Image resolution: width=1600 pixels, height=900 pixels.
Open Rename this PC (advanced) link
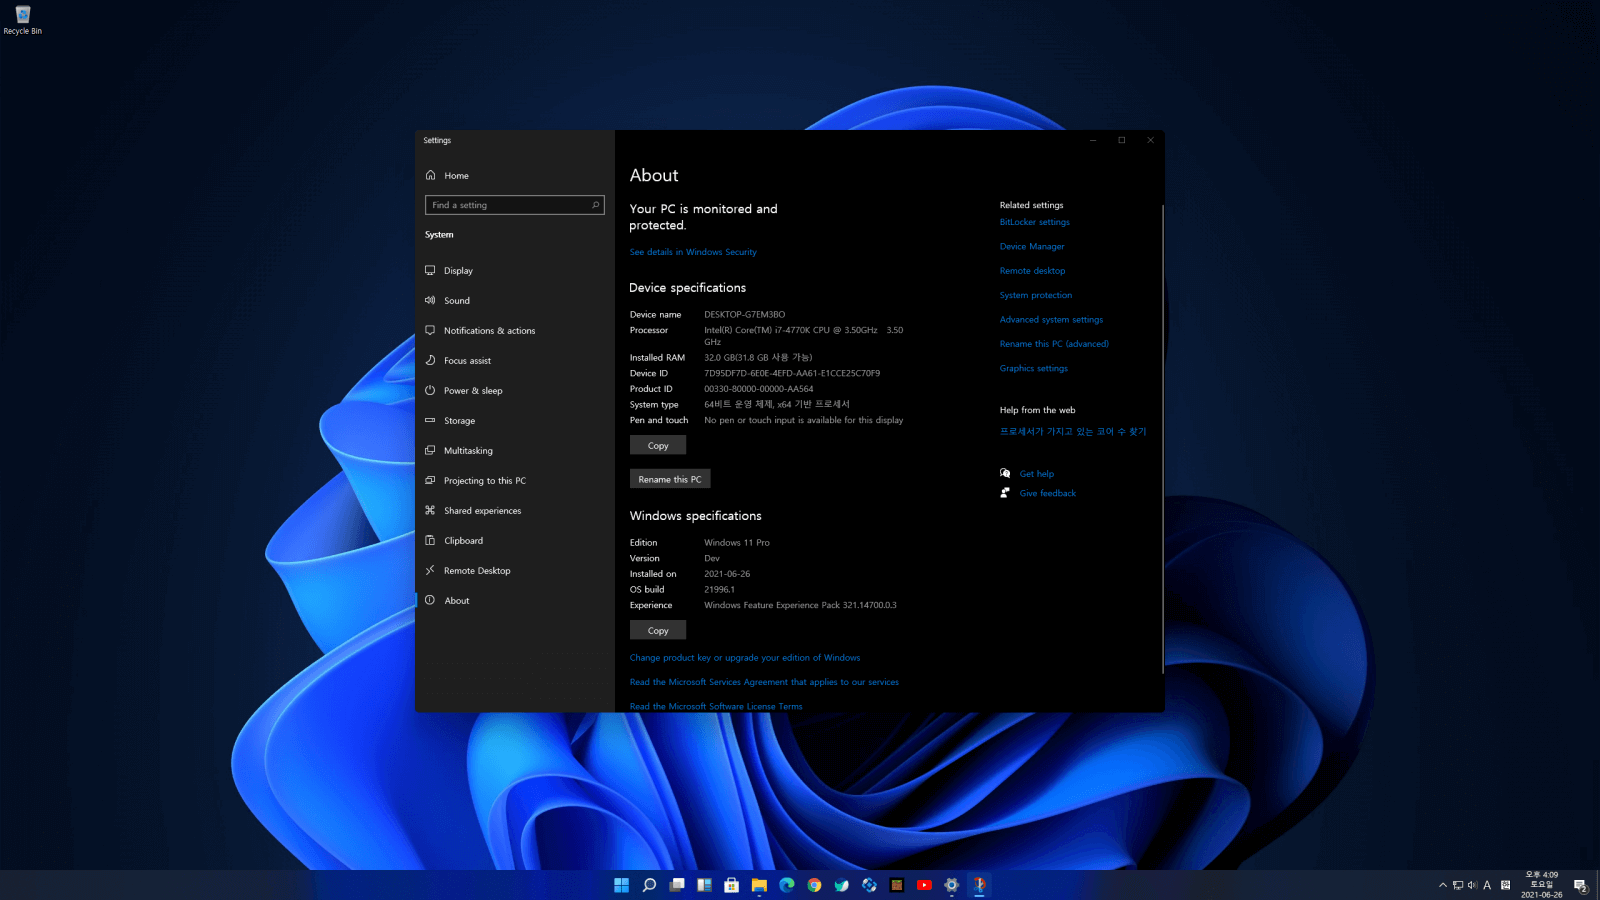click(1054, 344)
